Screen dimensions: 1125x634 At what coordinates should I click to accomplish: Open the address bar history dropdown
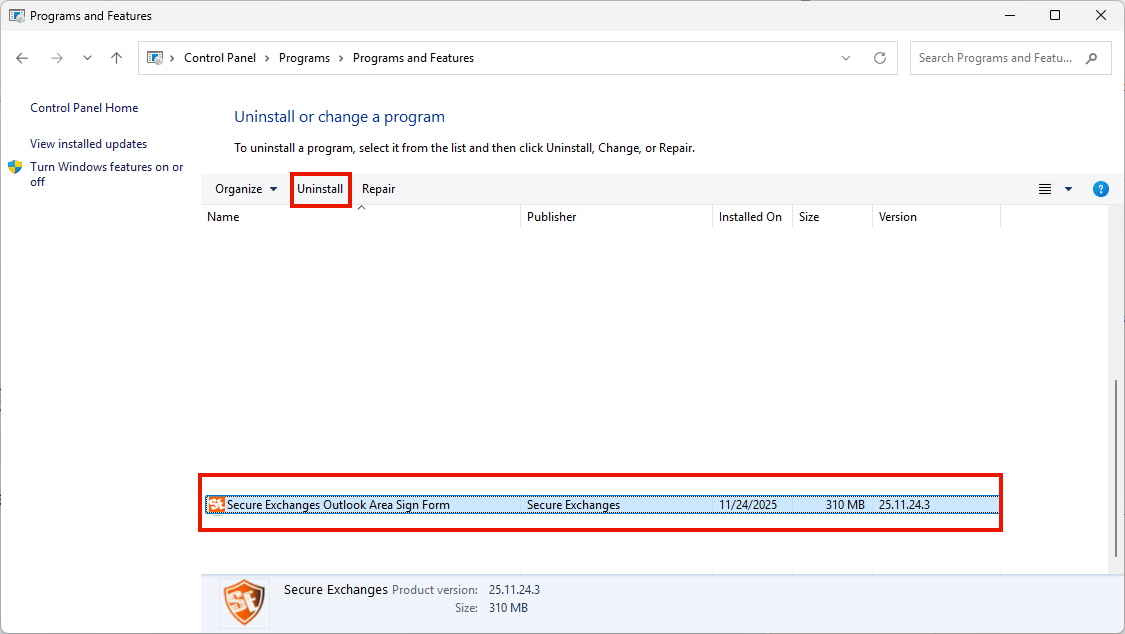point(846,58)
